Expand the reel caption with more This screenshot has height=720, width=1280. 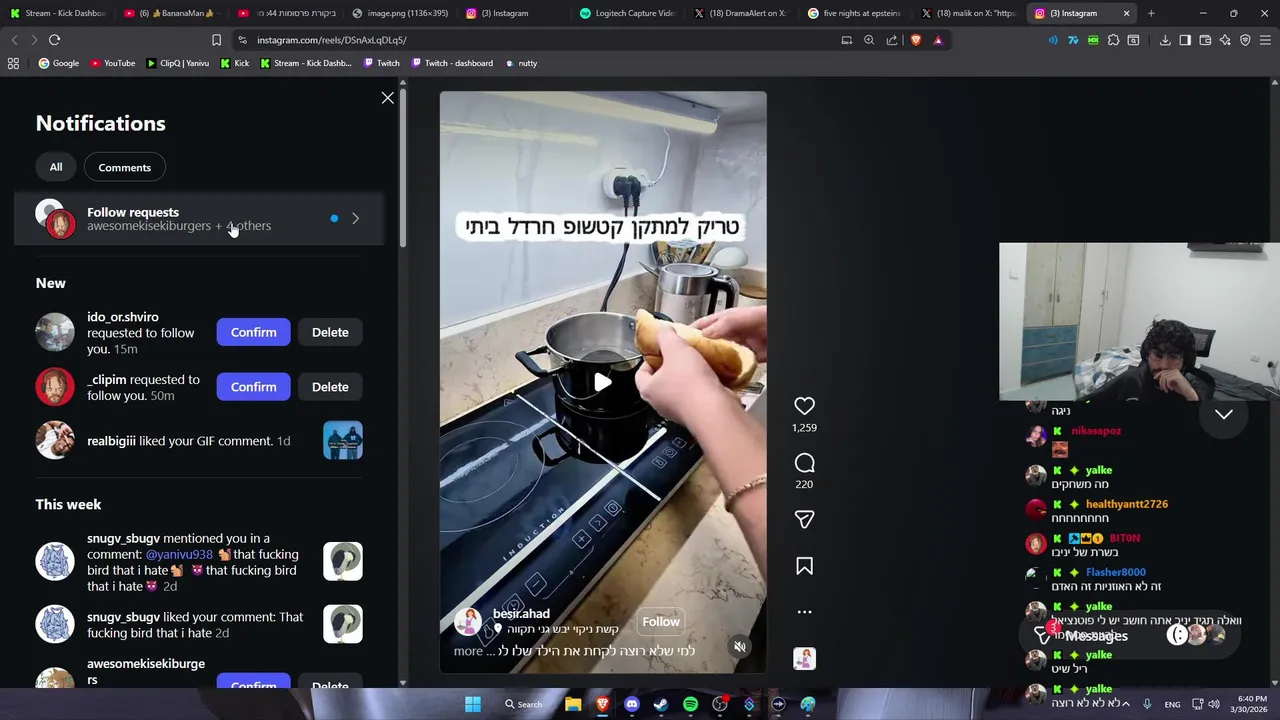point(468,651)
